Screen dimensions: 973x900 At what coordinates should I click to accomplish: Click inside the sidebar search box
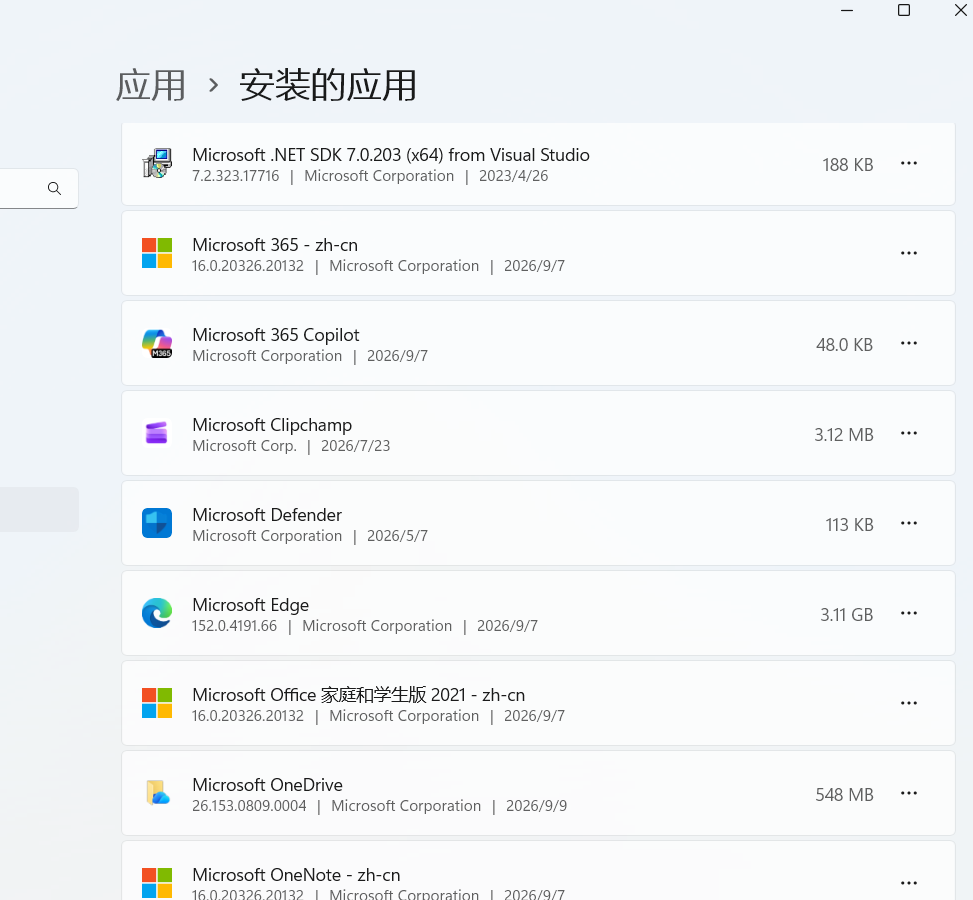(x=37, y=188)
